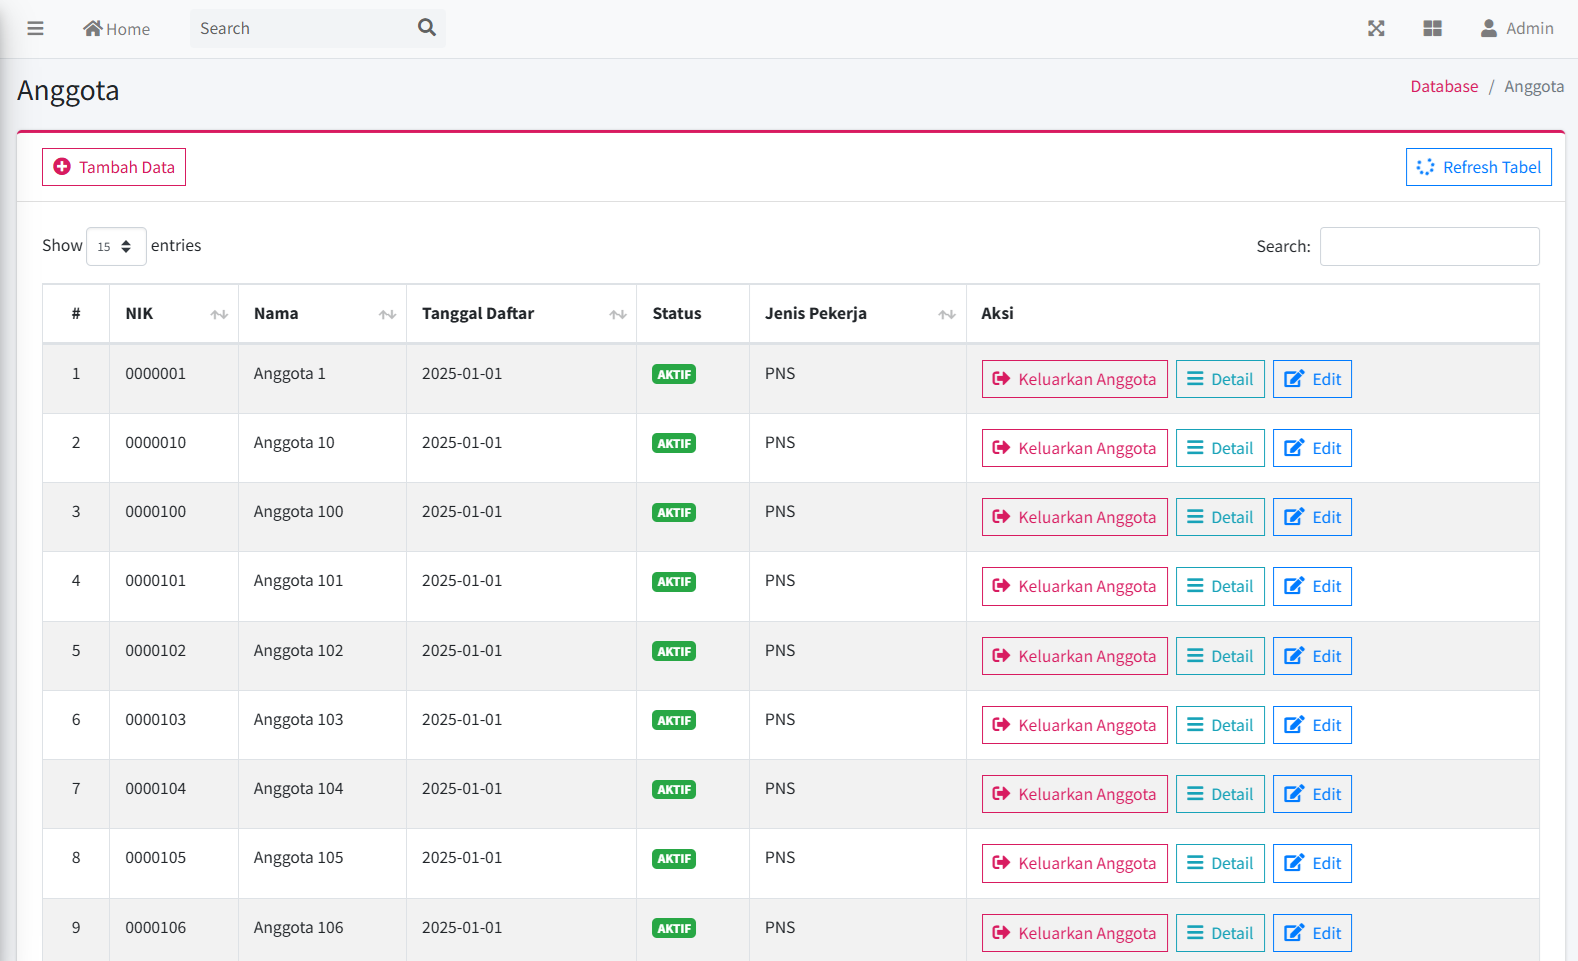This screenshot has width=1578, height=961.
Task: Sort table by Nama column
Action: point(322,314)
